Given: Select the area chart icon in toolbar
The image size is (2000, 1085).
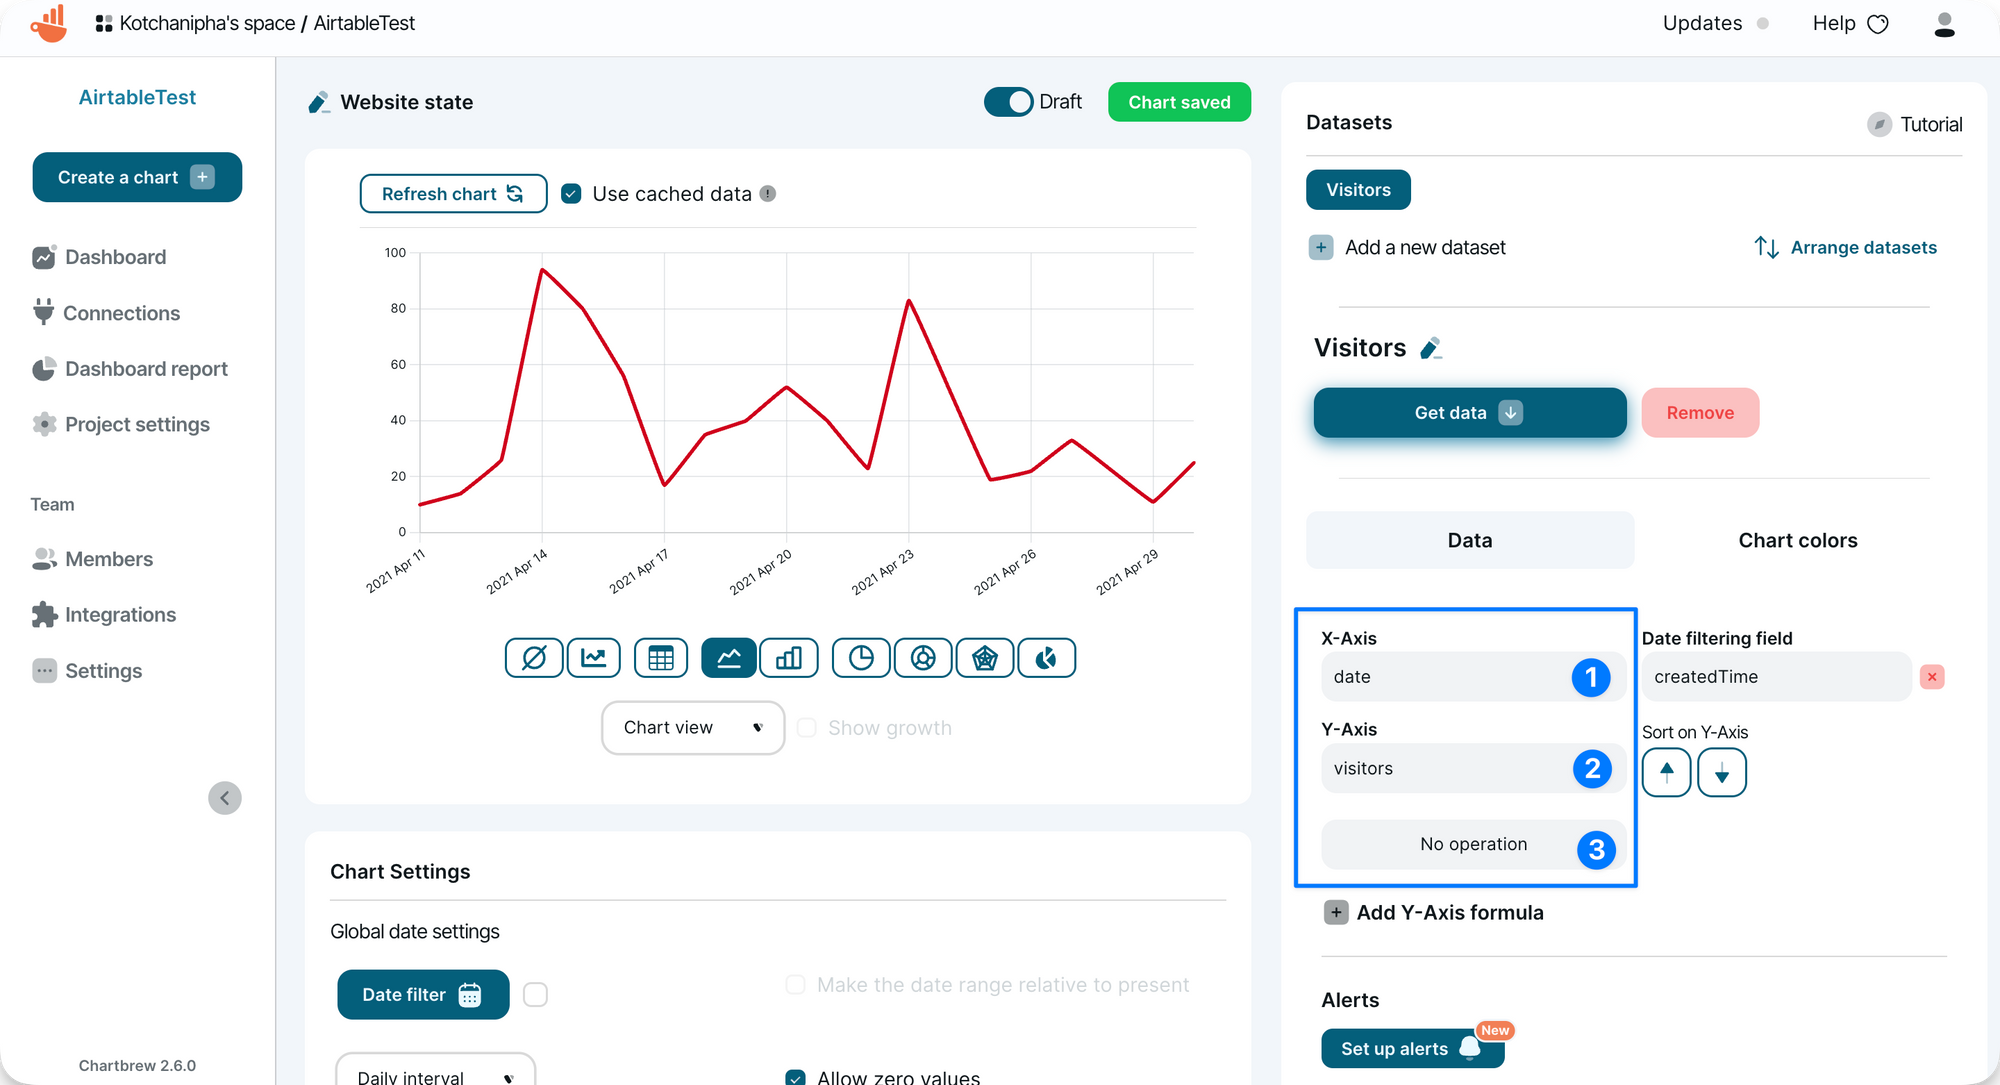Looking at the screenshot, I should click(728, 657).
